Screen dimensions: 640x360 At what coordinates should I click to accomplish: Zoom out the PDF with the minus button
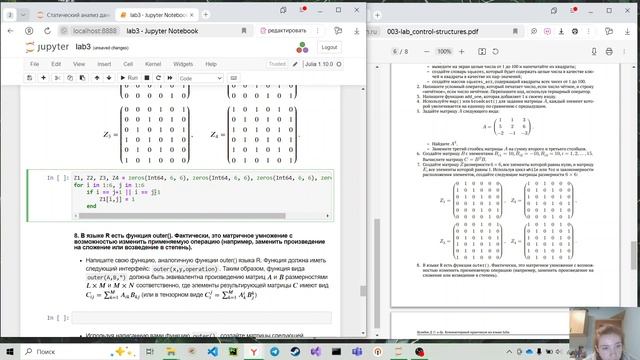tap(427, 52)
